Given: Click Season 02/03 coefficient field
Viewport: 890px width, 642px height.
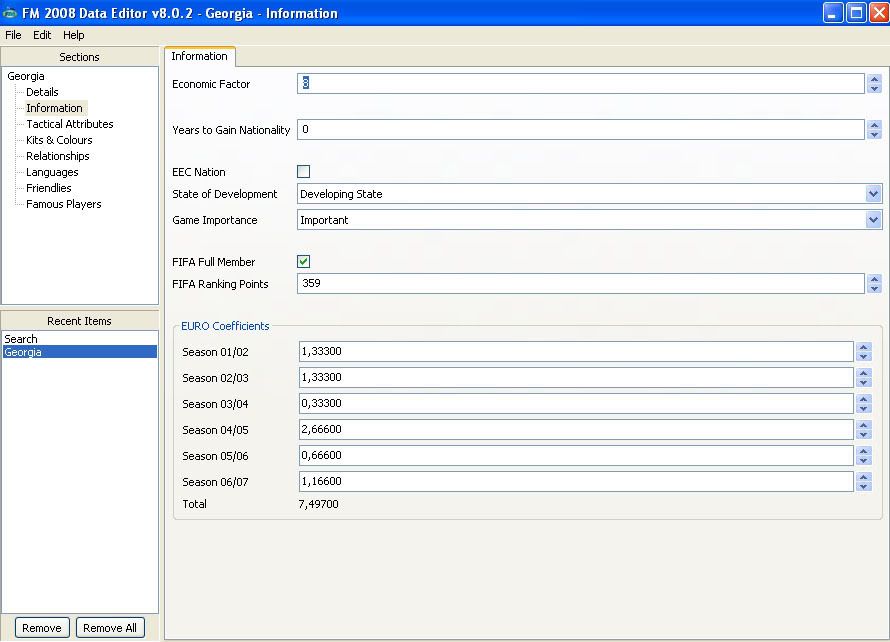Looking at the screenshot, I should [x=576, y=377].
